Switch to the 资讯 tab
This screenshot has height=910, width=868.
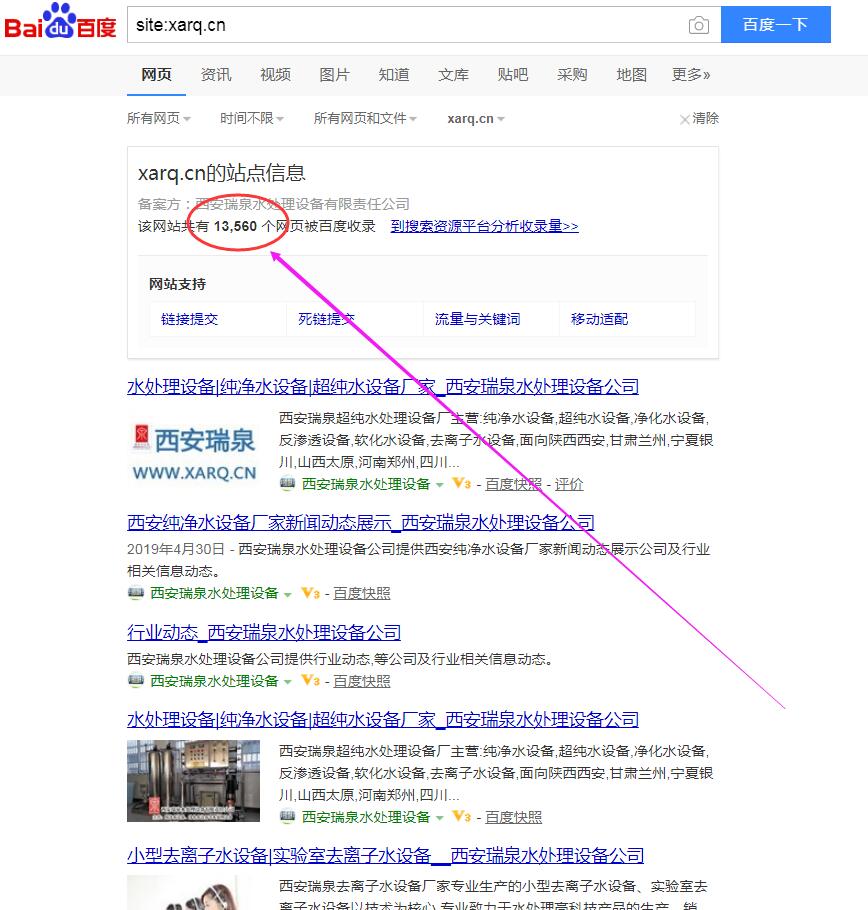click(x=215, y=74)
